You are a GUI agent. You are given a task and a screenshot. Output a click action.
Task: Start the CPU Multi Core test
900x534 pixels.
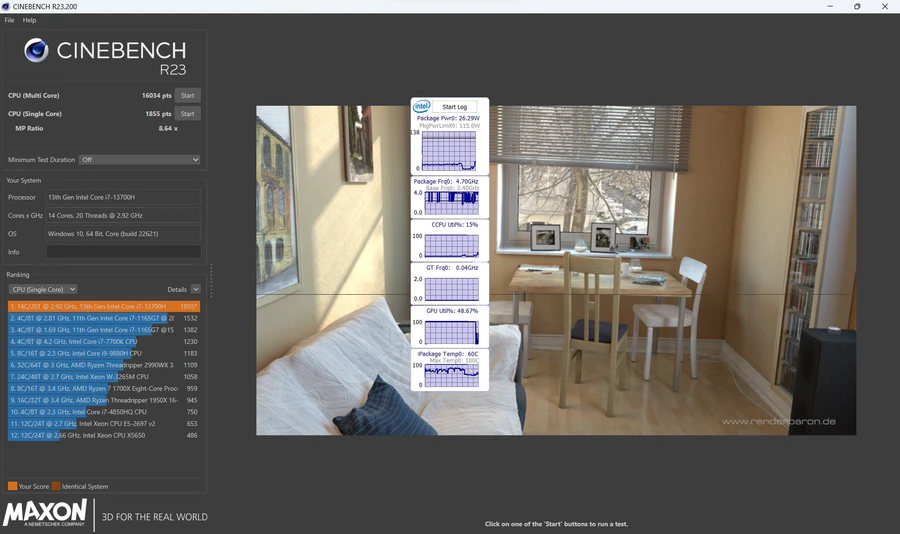tap(188, 95)
